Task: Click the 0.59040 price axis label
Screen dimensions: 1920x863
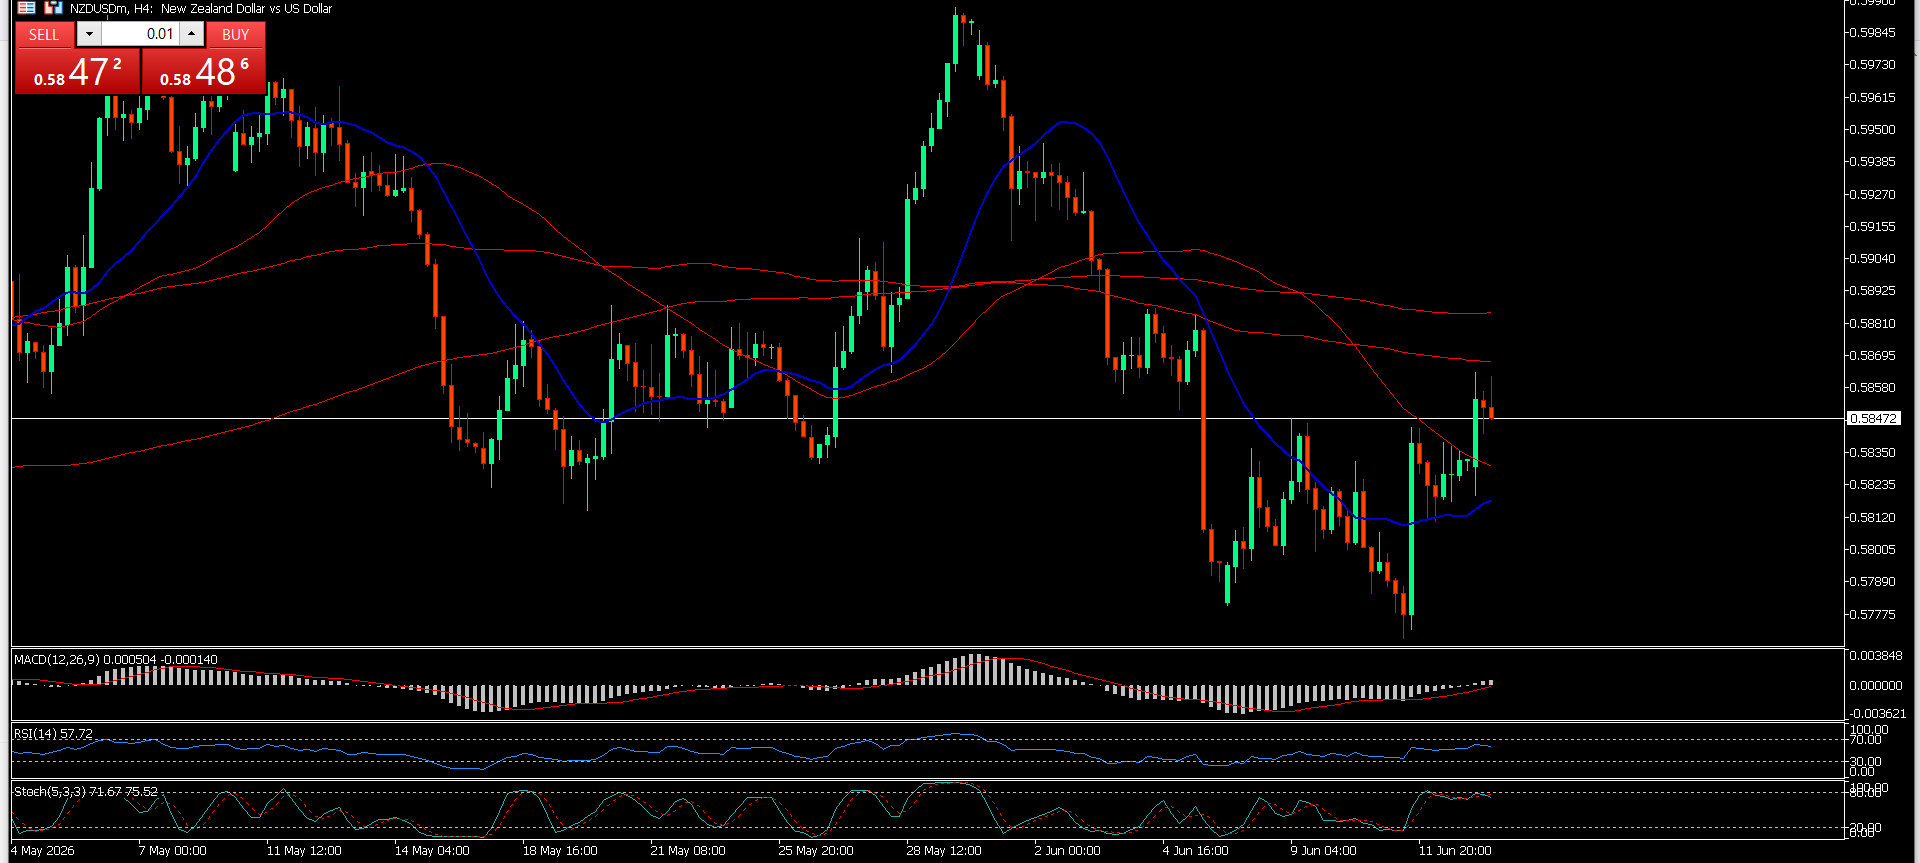Action: point(1872,258)
